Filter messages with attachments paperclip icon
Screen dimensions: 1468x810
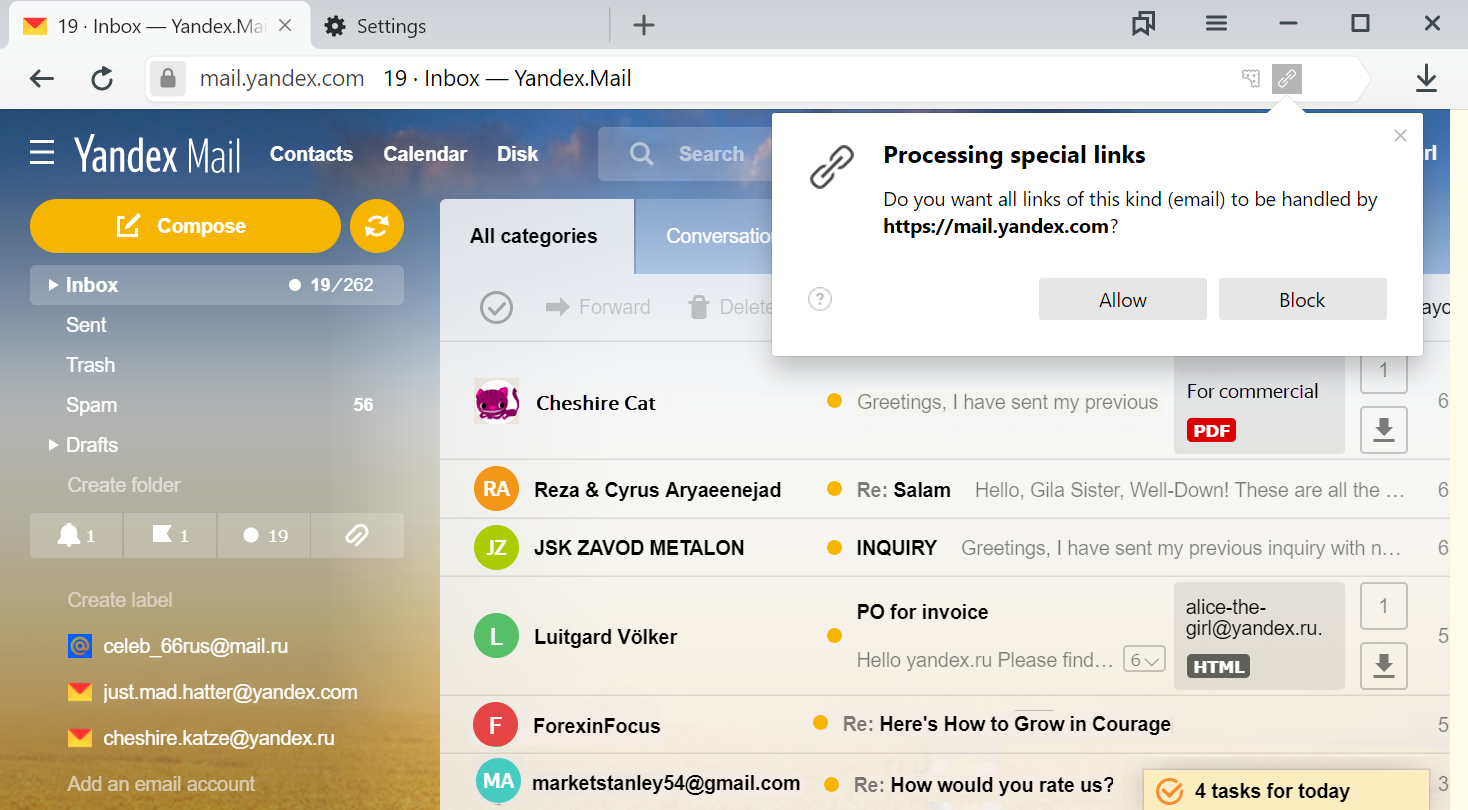tap(357, 535)
